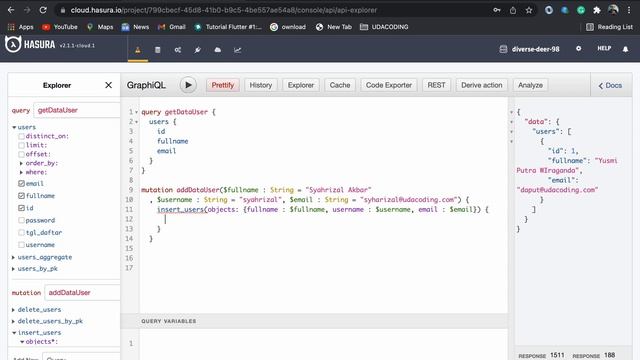Check the username field
Image resolution: width=640 pixels, height=360 pixels.
[x=21, y=245]
